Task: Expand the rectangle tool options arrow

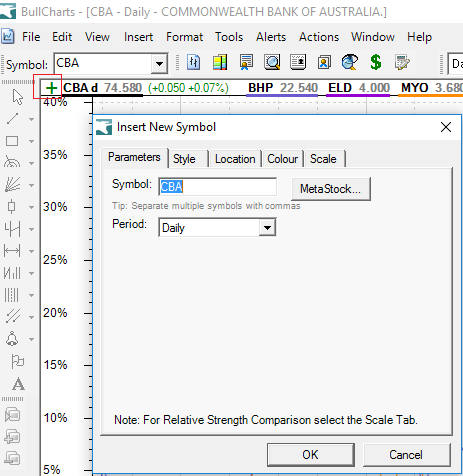Action: tap(31, 141)
